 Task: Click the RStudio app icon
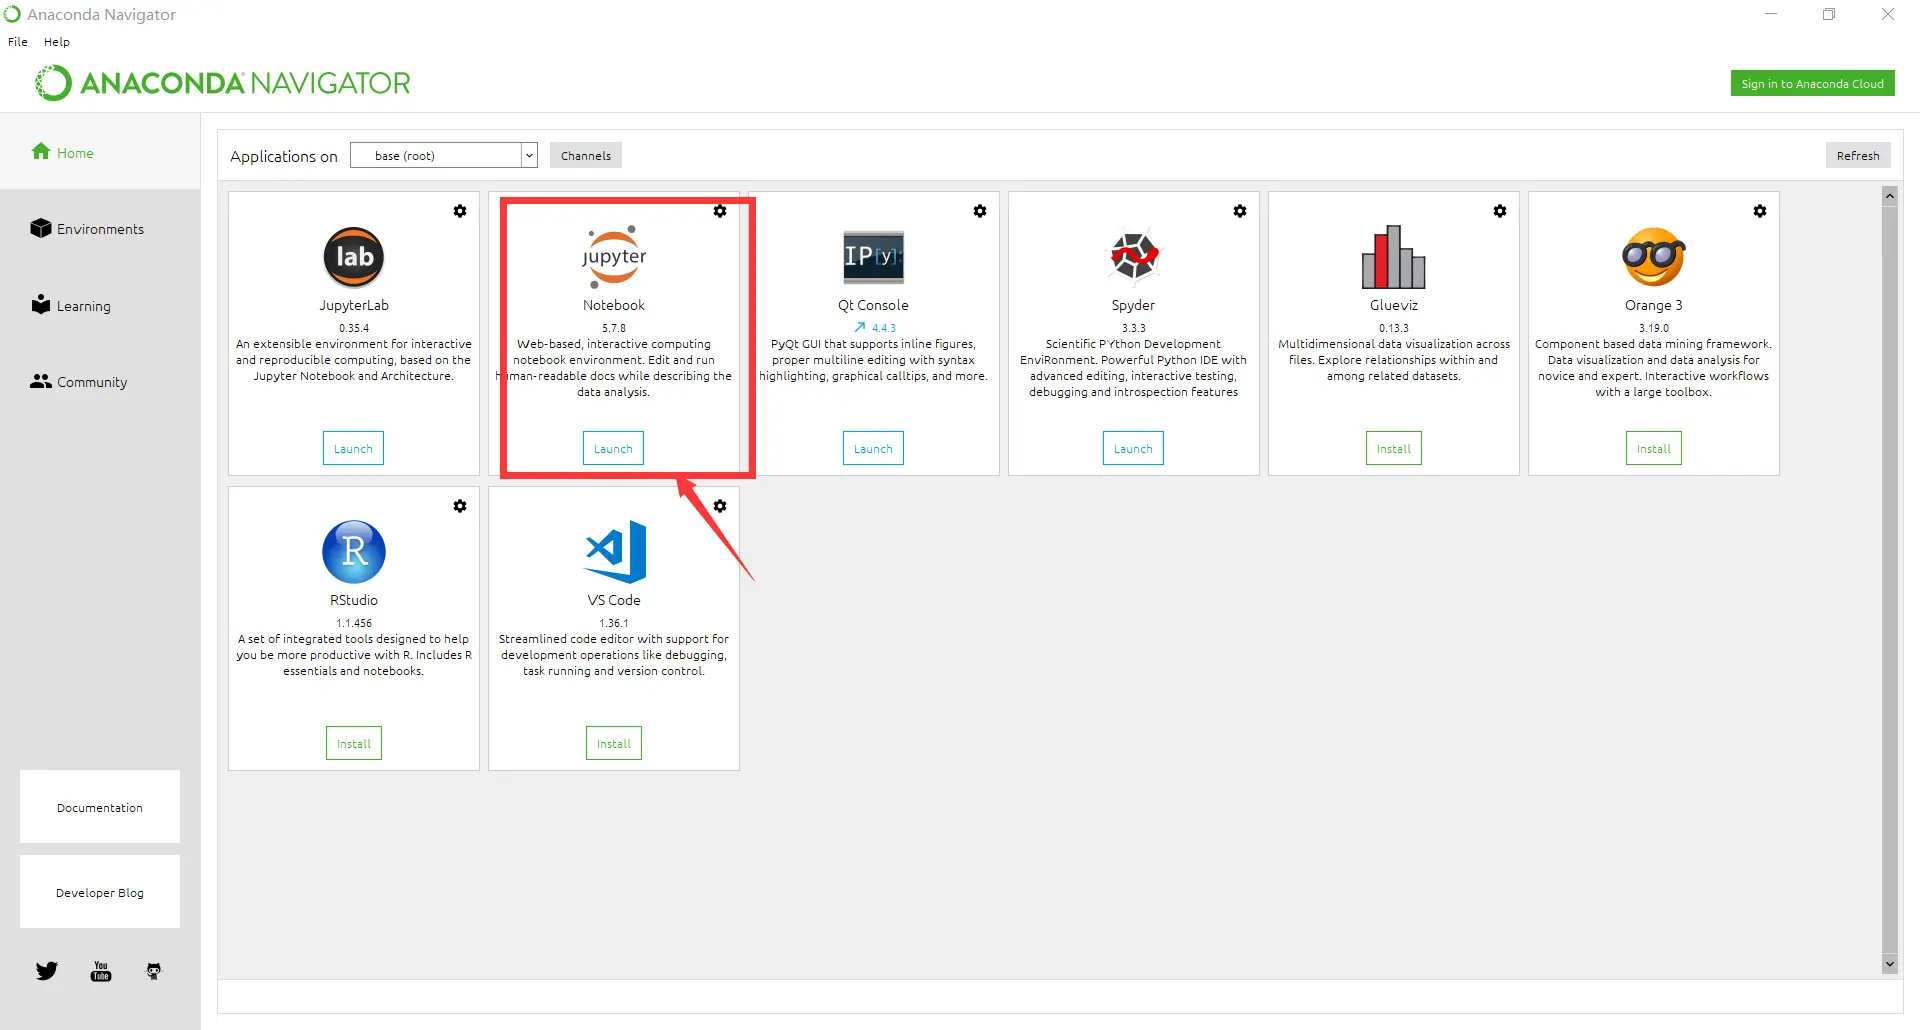(354, 552)
